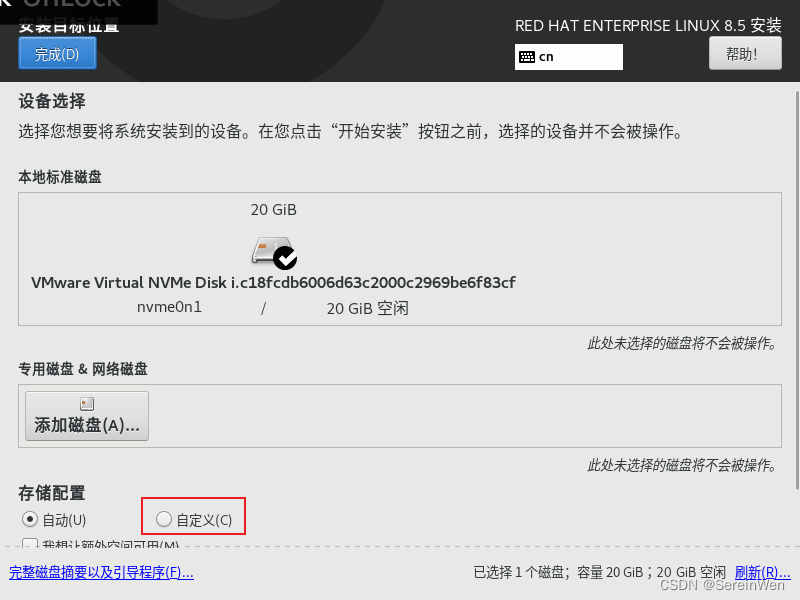Open the 帮助! help button

click(x=745, y=54)
